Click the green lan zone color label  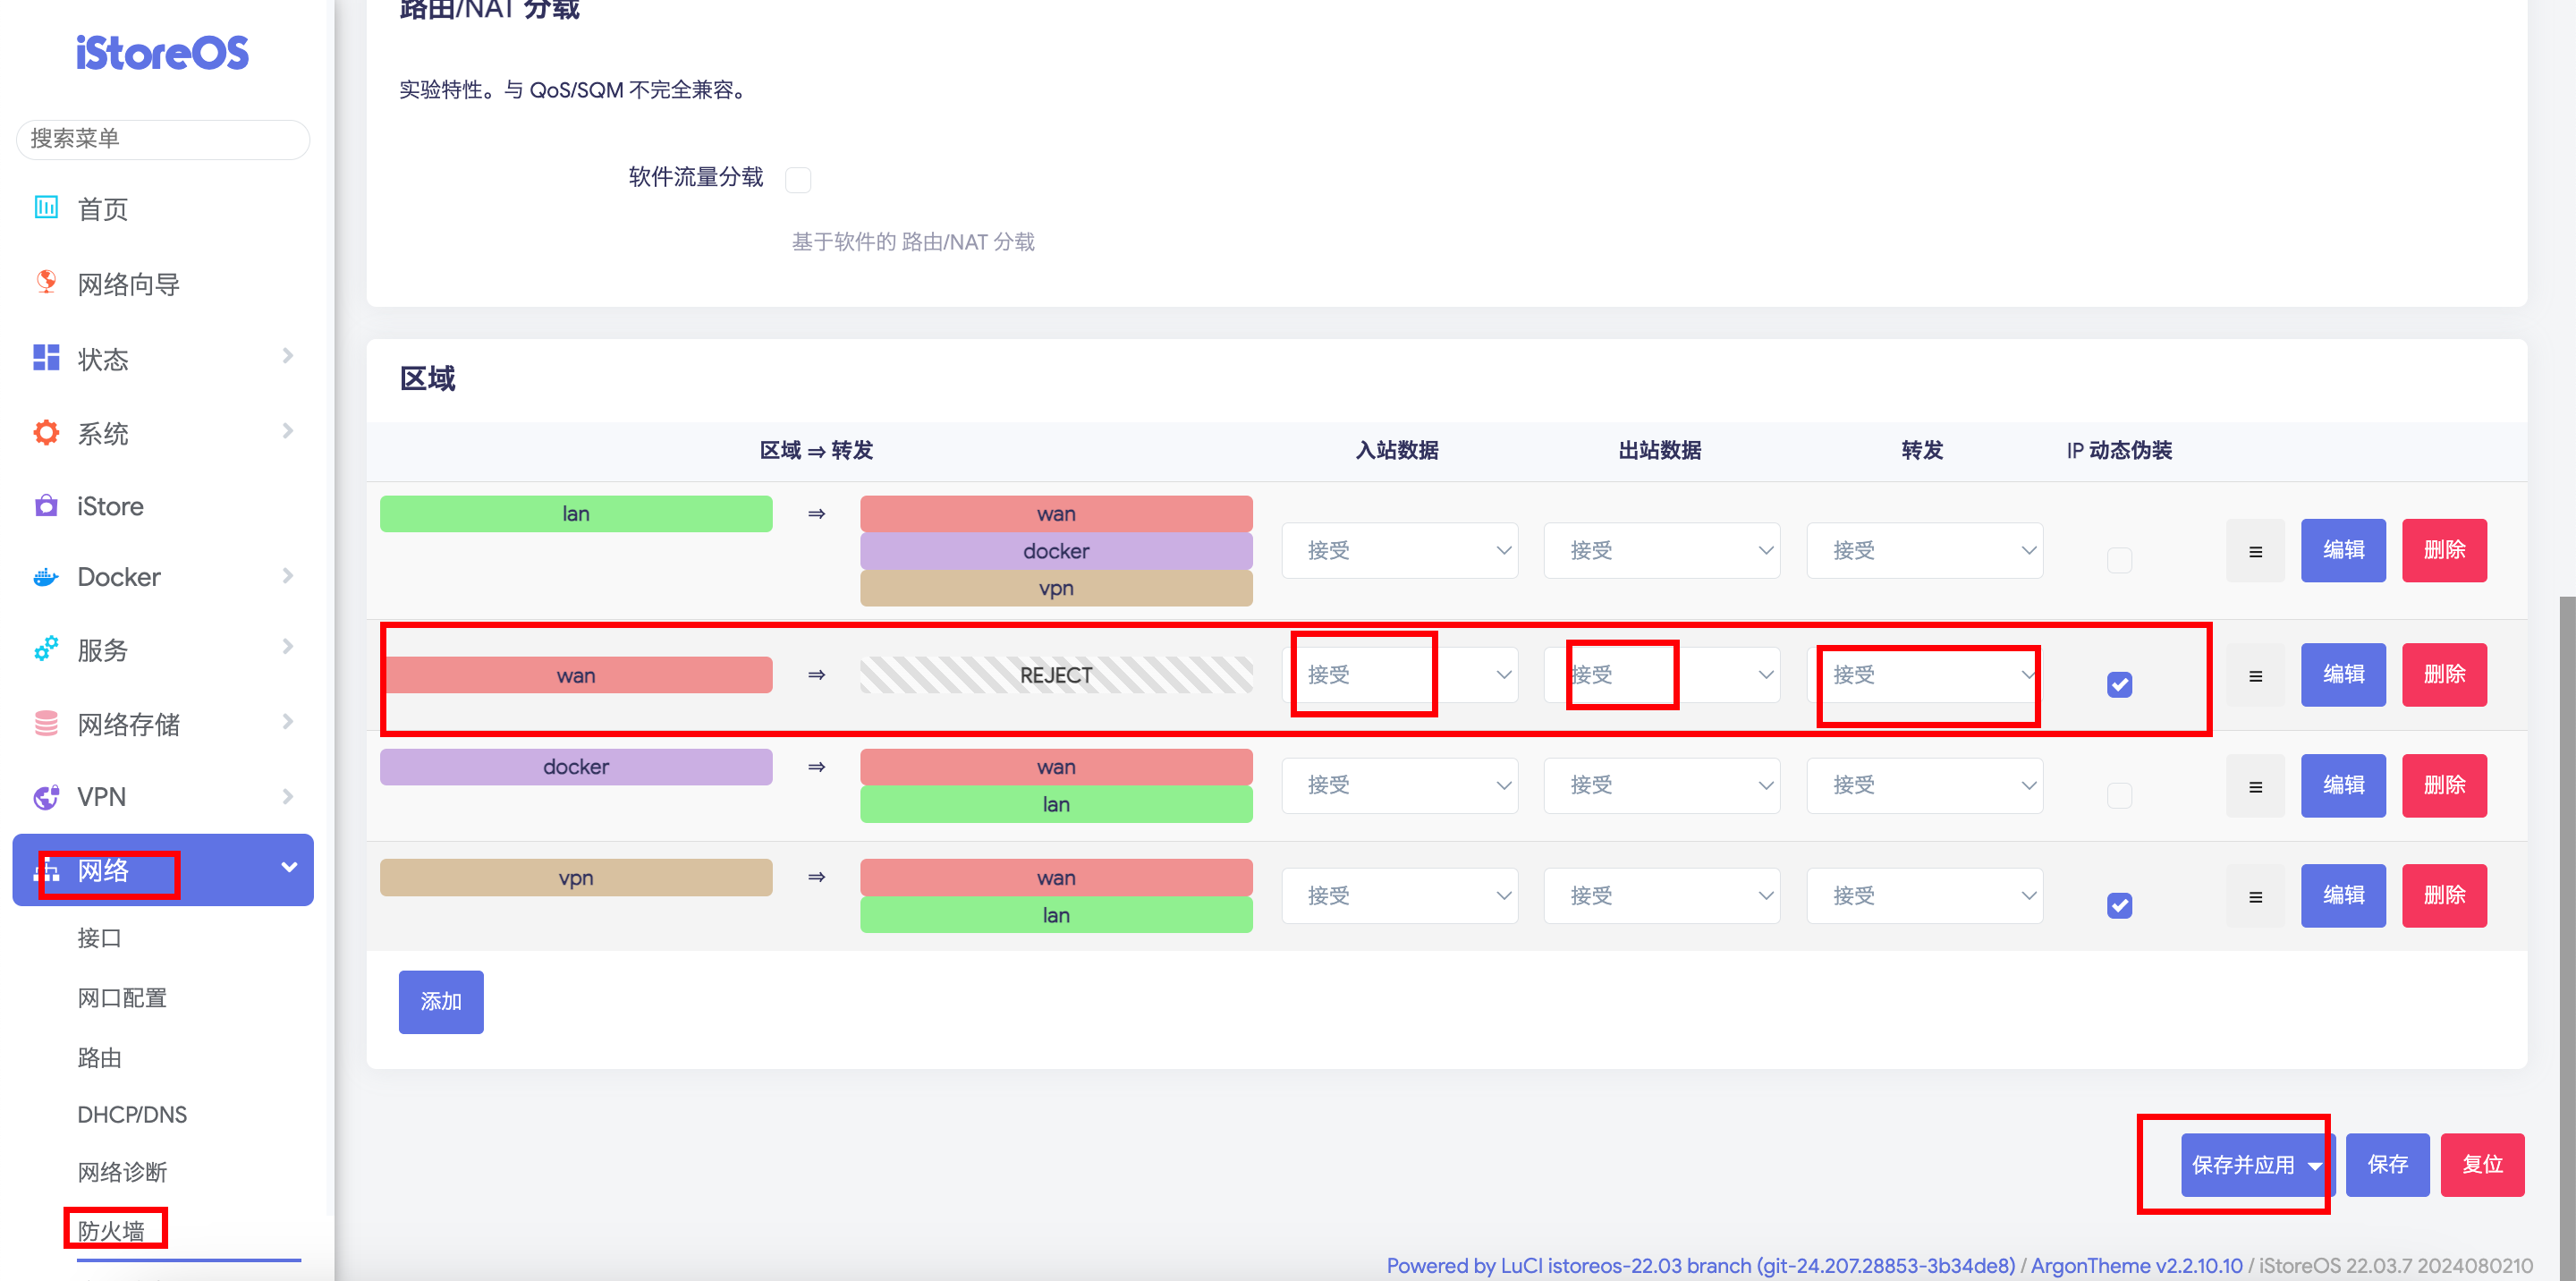click(x=575, y=514)
